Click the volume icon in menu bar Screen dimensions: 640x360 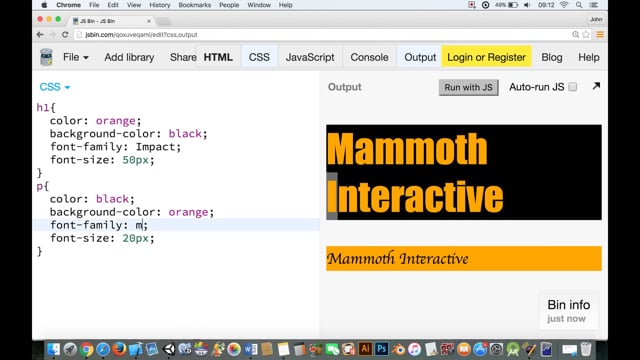(527, 5)
